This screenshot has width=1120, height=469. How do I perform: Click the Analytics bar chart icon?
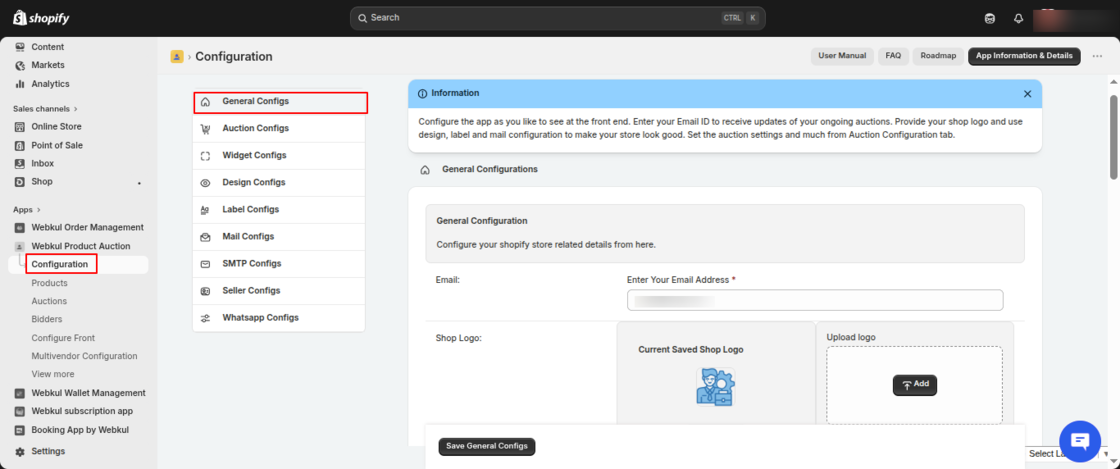[20, 84]
